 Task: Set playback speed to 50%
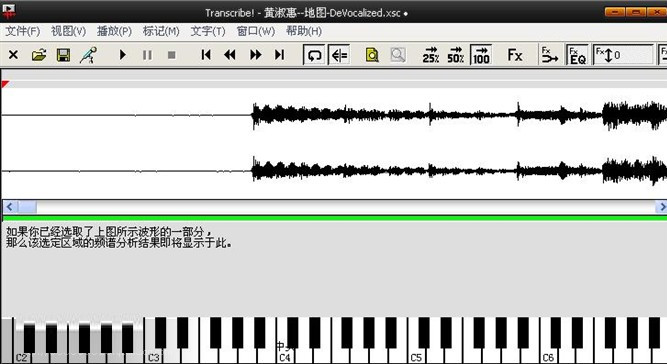(456, 55)
